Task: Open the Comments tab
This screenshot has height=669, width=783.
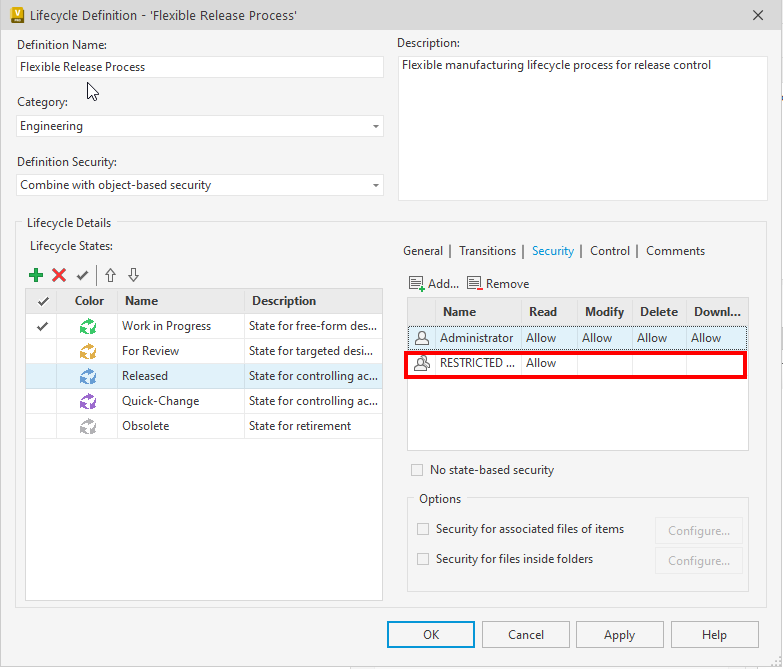Action: pos(675,251)
